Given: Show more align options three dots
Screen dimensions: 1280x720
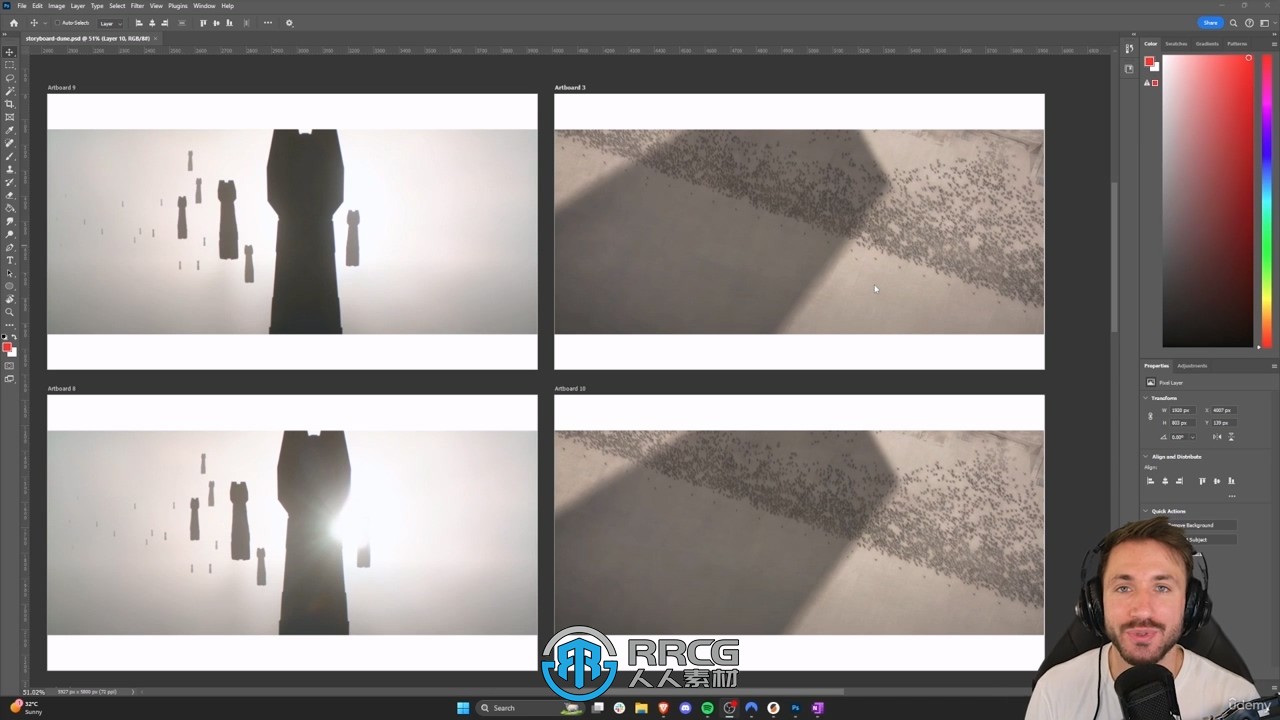Looking at the screenshot, I should [1232, 496].
